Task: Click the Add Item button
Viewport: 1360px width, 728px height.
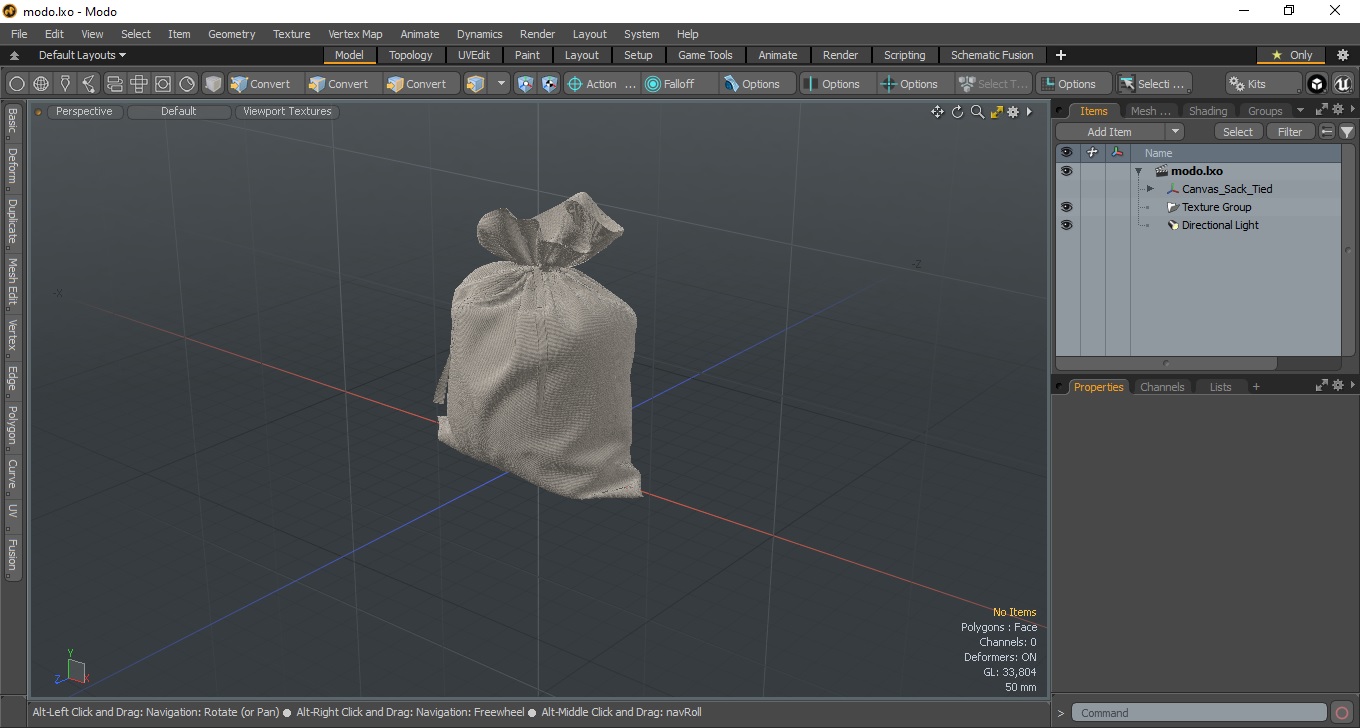Action: [x=1110, y=132]
